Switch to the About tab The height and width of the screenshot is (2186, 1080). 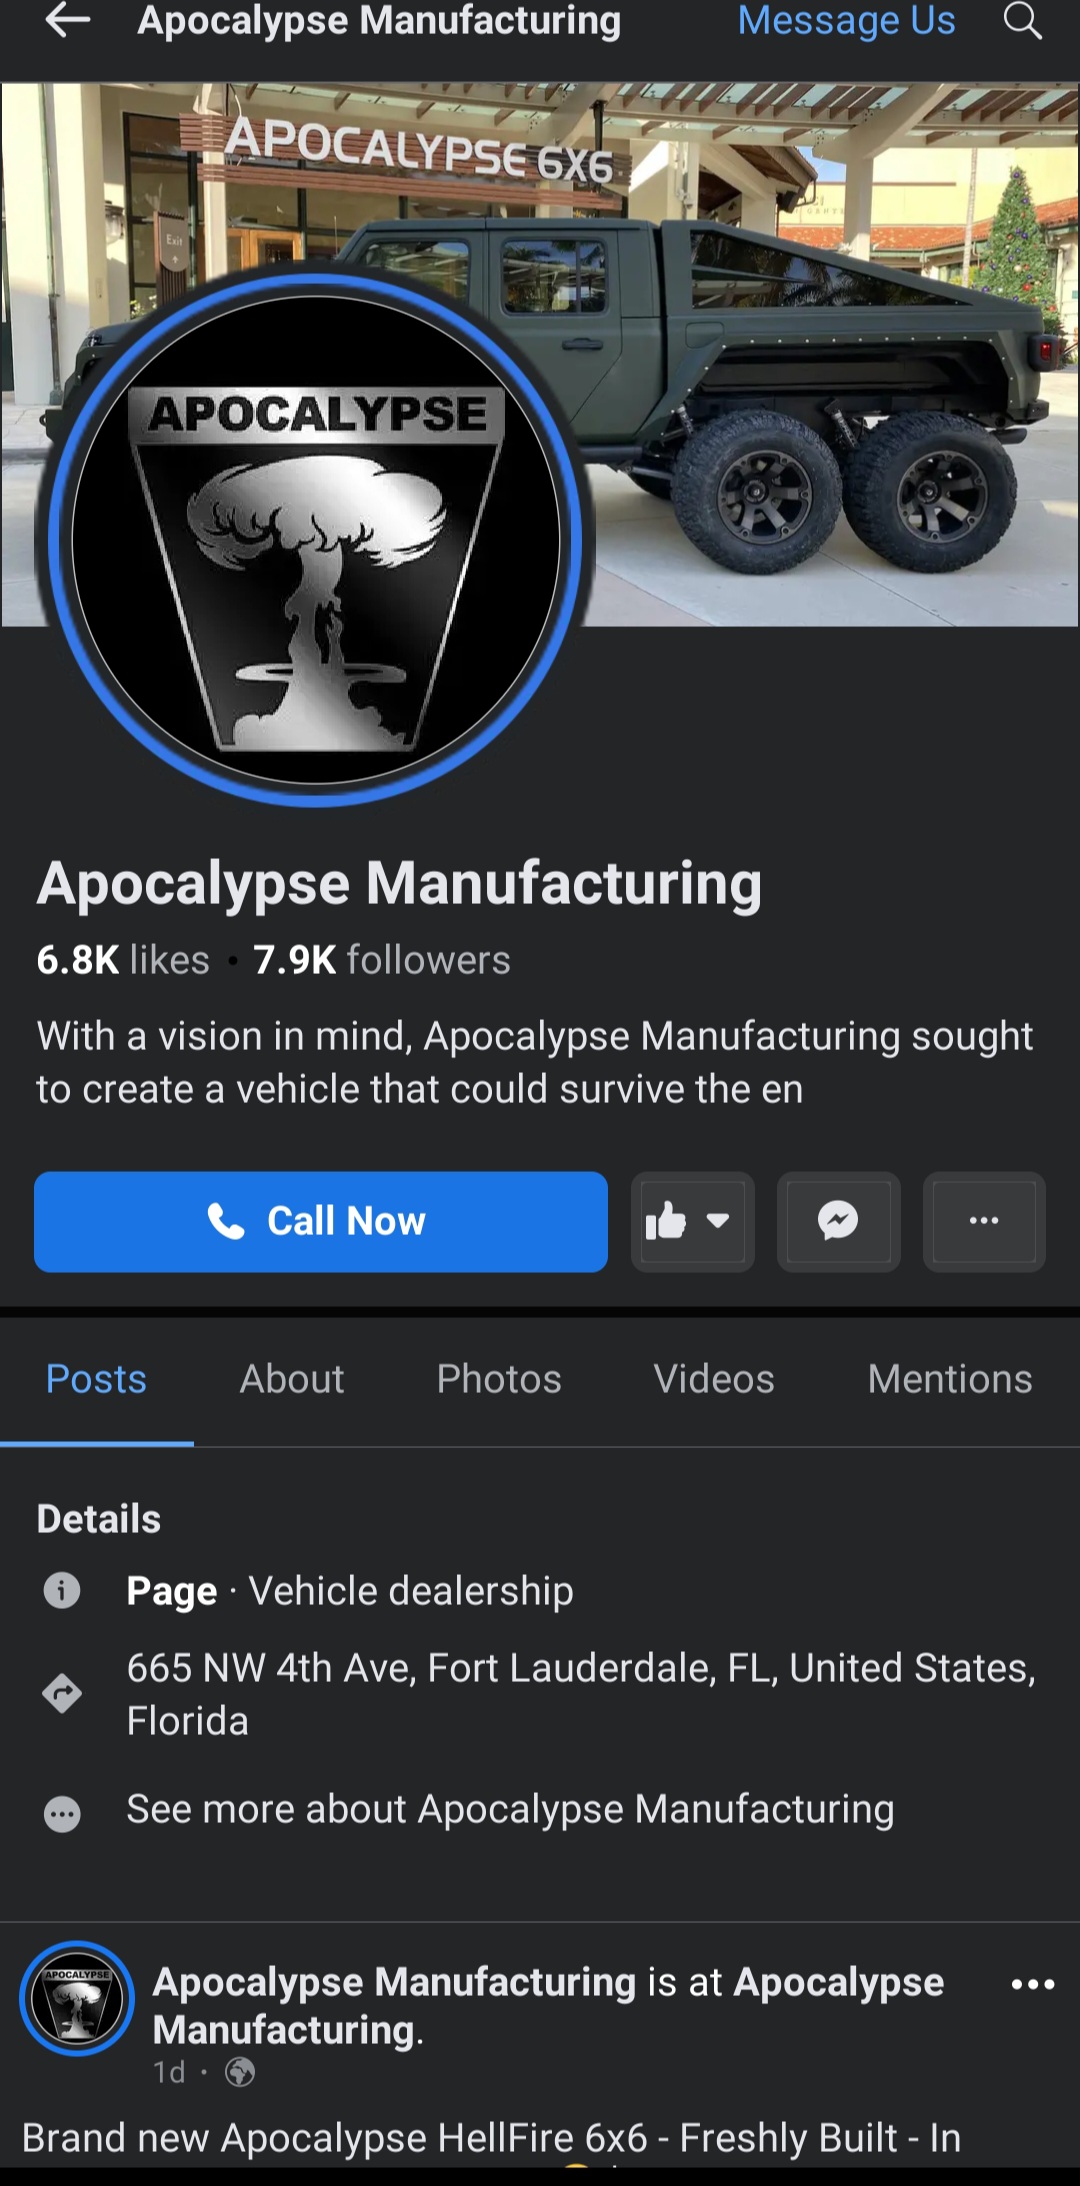[291, 1379]
